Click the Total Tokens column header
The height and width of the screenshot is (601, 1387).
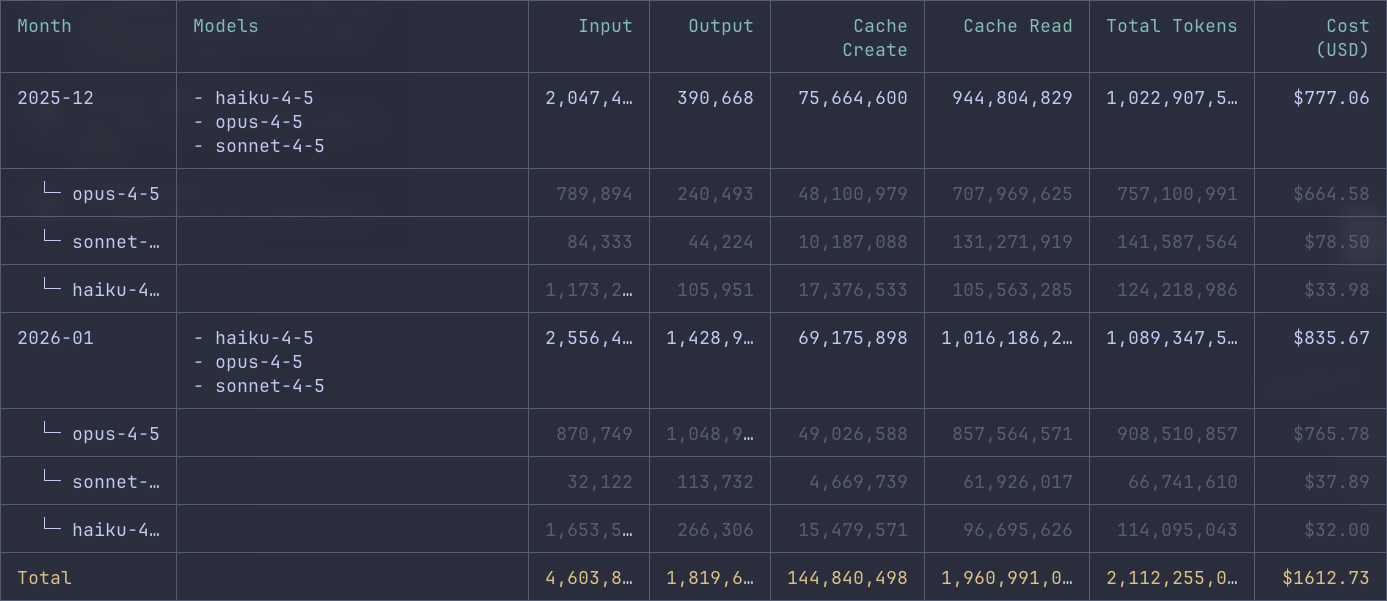pos(1171,26)
